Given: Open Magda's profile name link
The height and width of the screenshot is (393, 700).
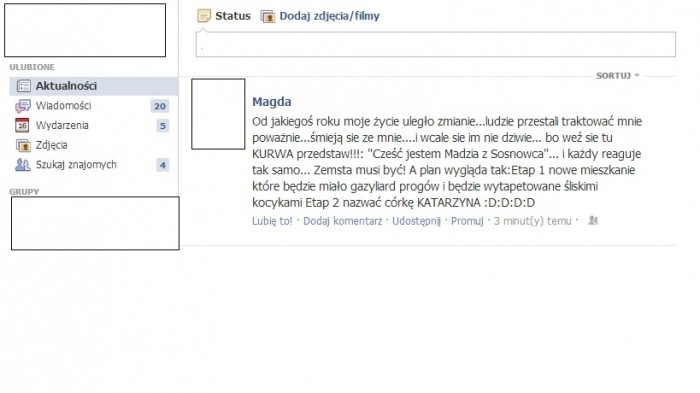Looking at the screenshot, I should (x=271, y=102).
